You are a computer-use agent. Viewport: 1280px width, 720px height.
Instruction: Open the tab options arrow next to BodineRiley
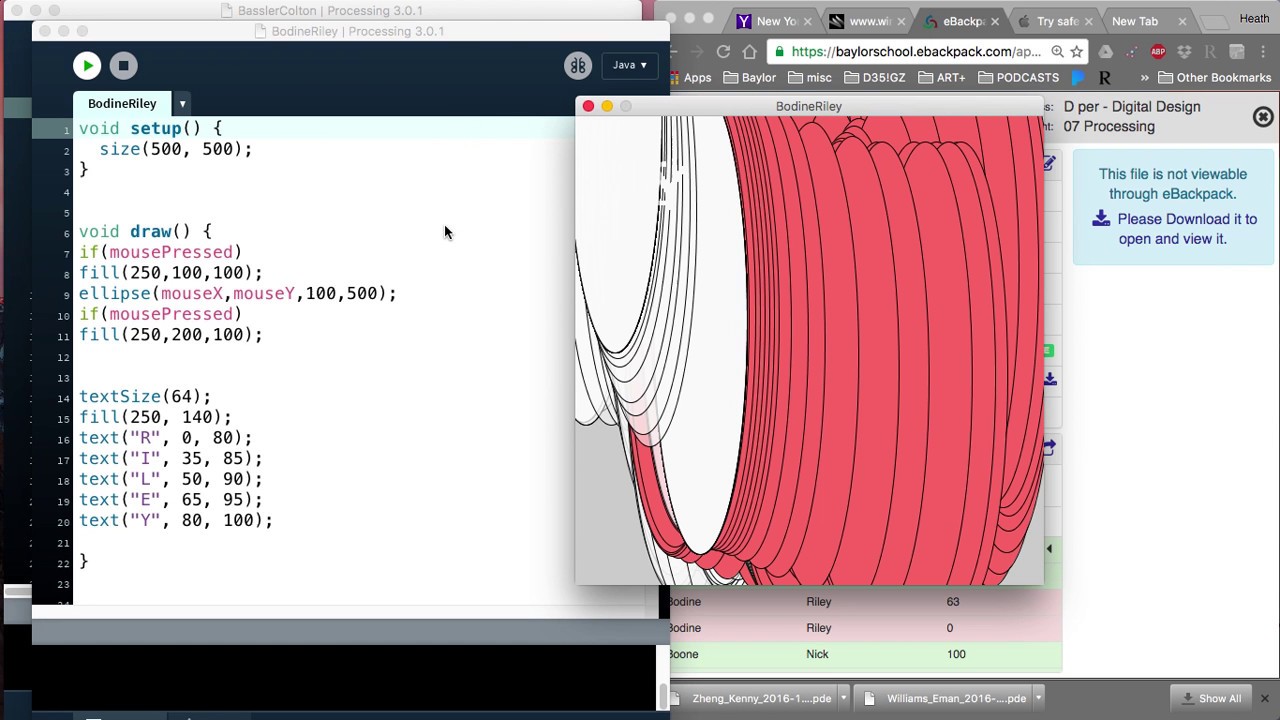coord(182,104)
